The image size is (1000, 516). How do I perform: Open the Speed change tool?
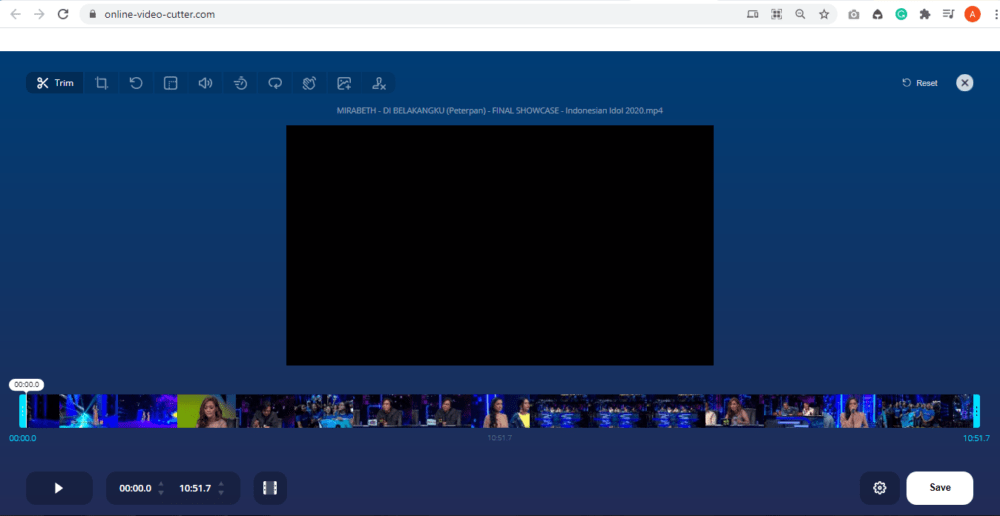pyautogui.click(x=240, y=83)
